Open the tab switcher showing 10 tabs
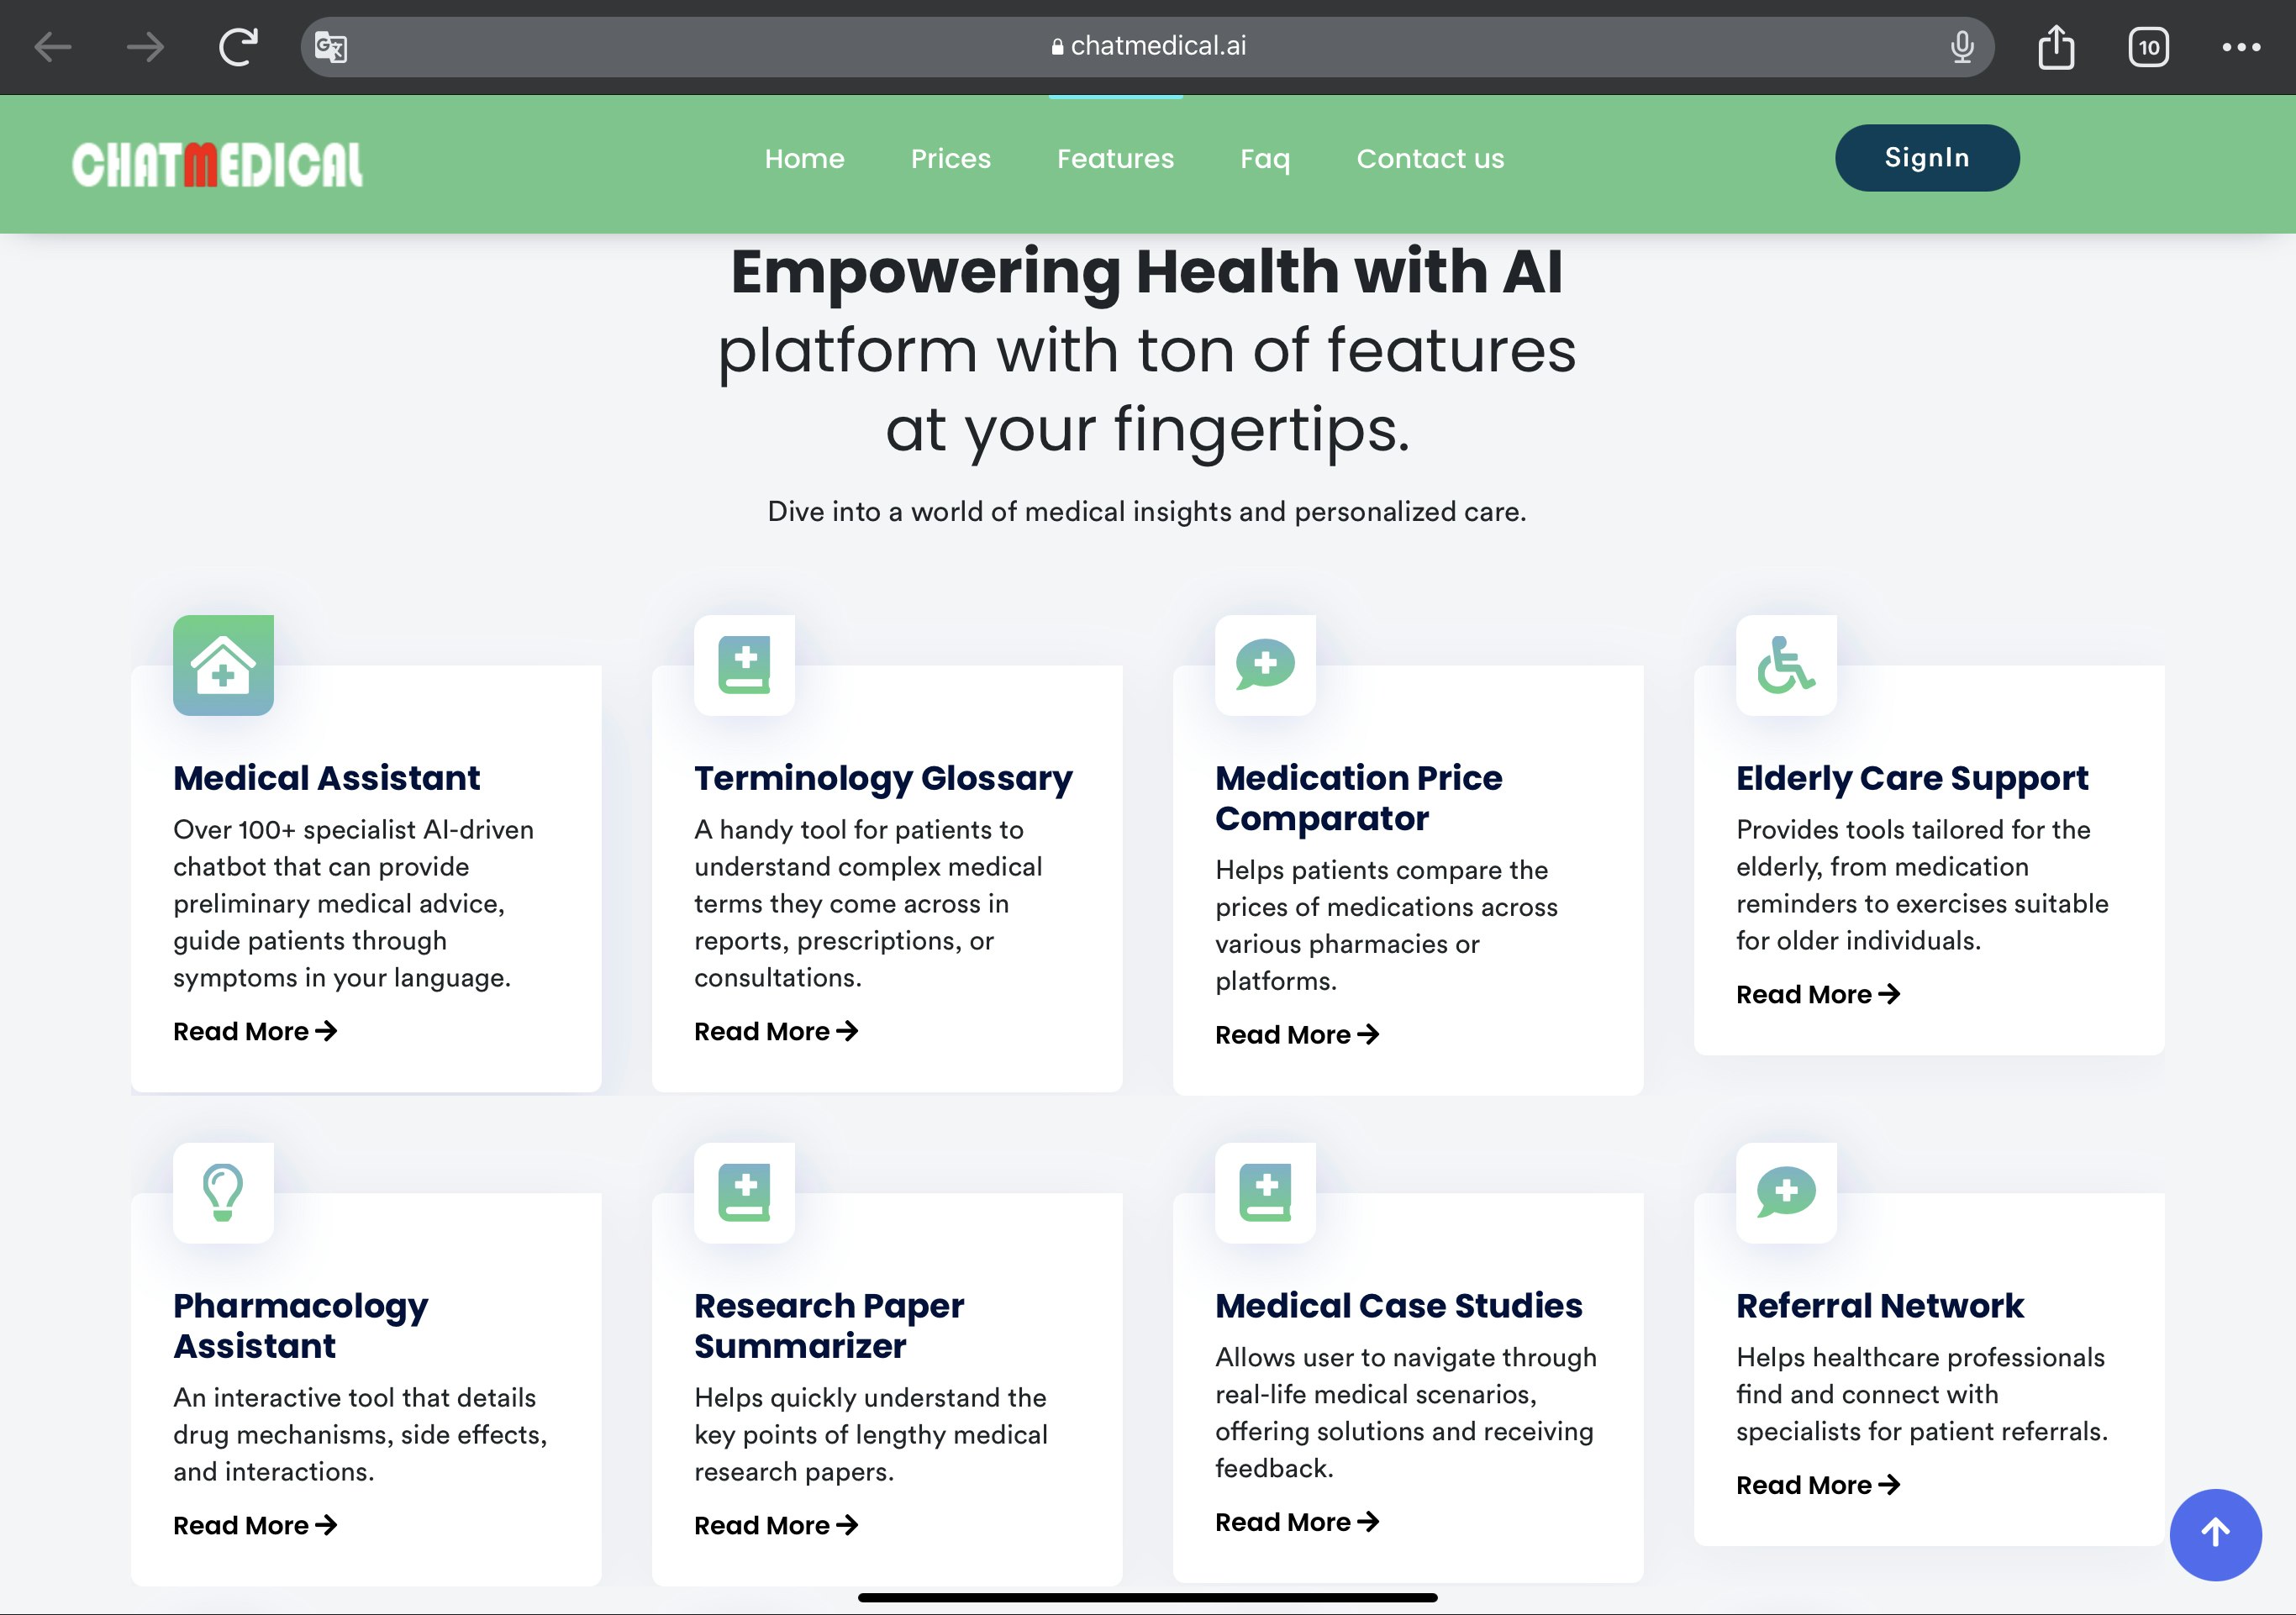 (2148, 47)
